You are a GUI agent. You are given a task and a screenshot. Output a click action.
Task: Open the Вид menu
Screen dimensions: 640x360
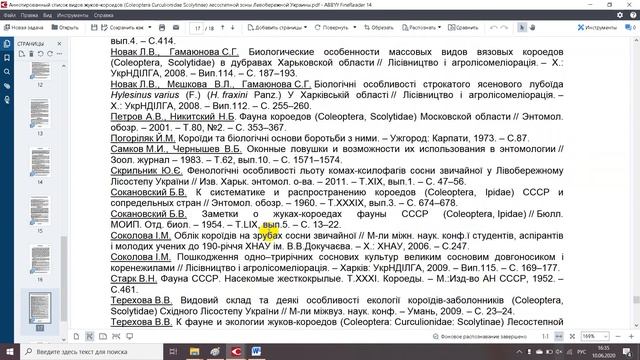click(47, 15)
